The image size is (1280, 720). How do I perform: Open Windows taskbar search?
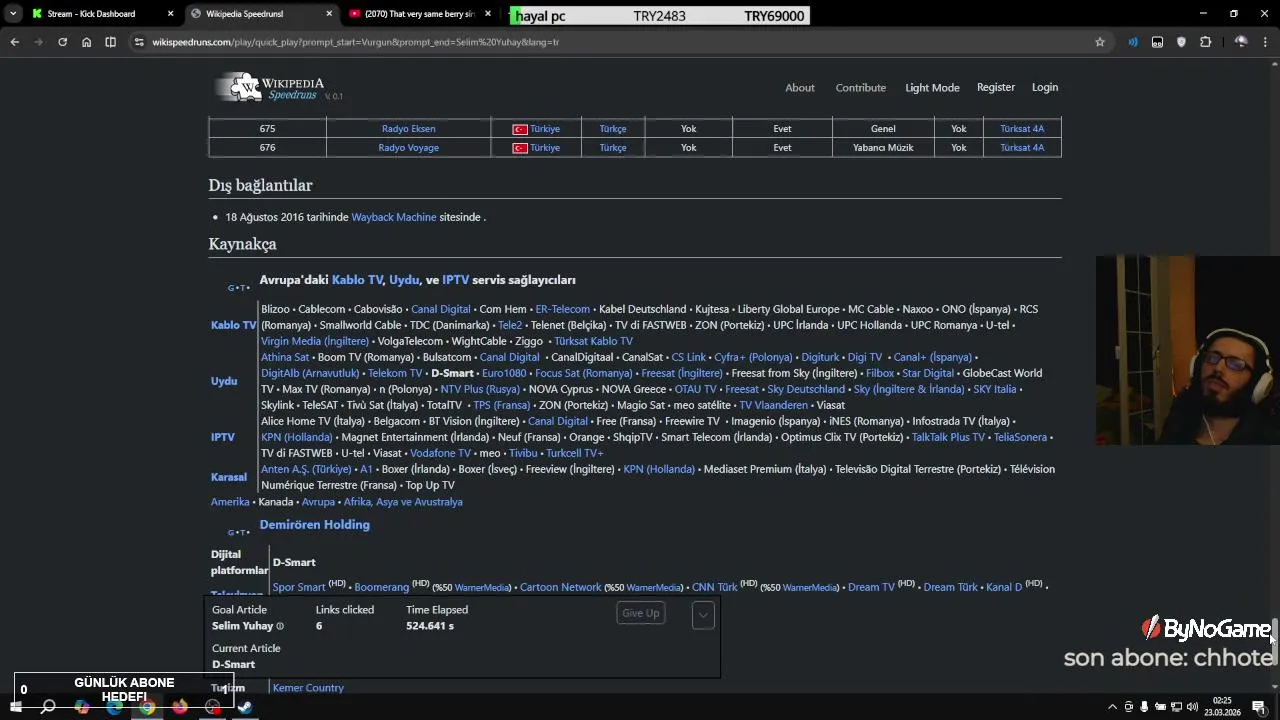click(48, 707)
